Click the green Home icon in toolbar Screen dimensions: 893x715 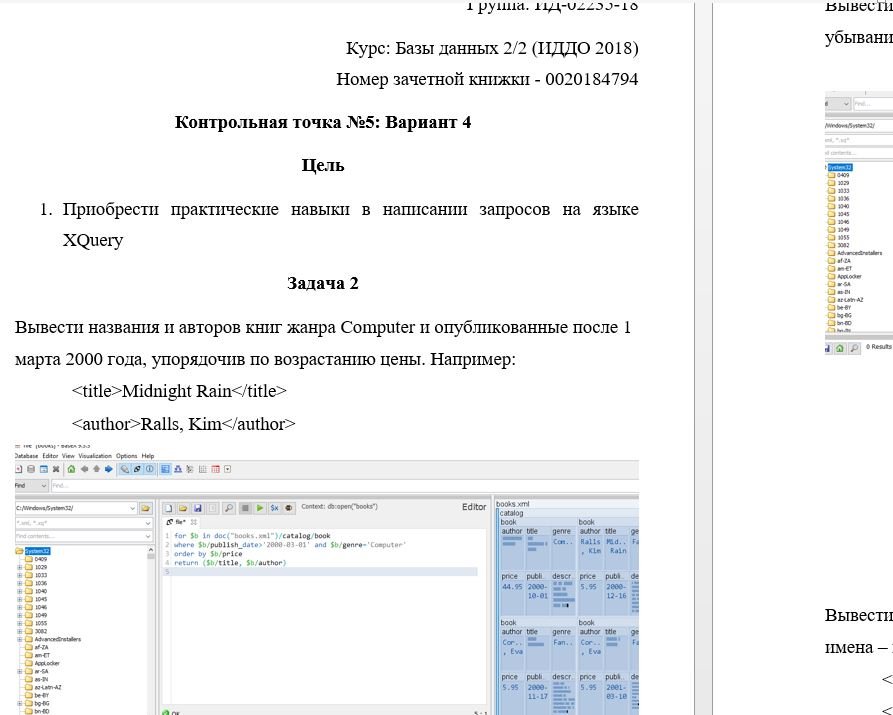pos(71,469)
